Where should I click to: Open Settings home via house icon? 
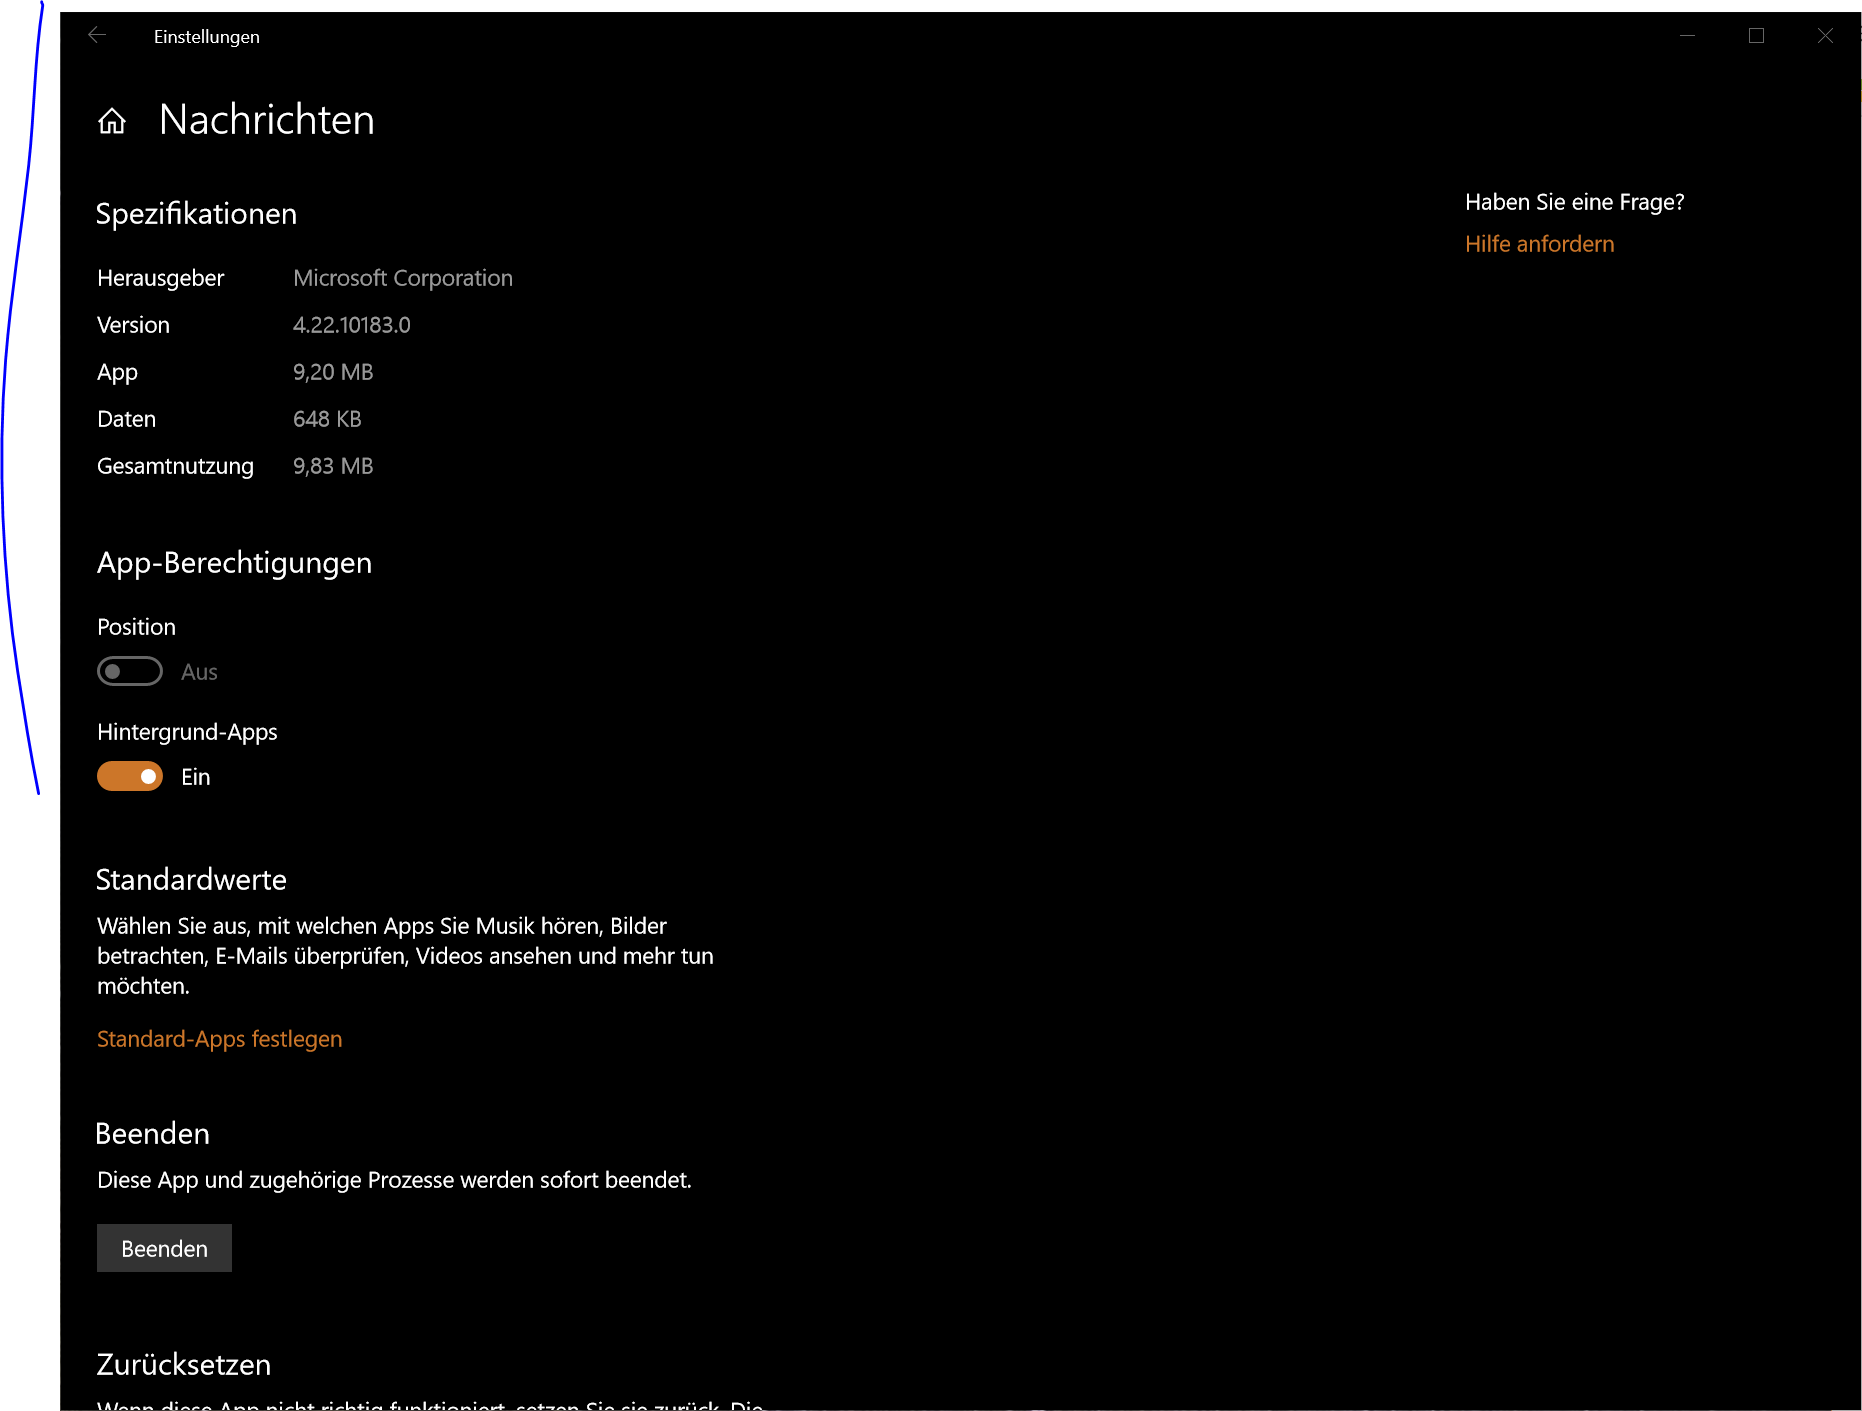tap(112, 121)
